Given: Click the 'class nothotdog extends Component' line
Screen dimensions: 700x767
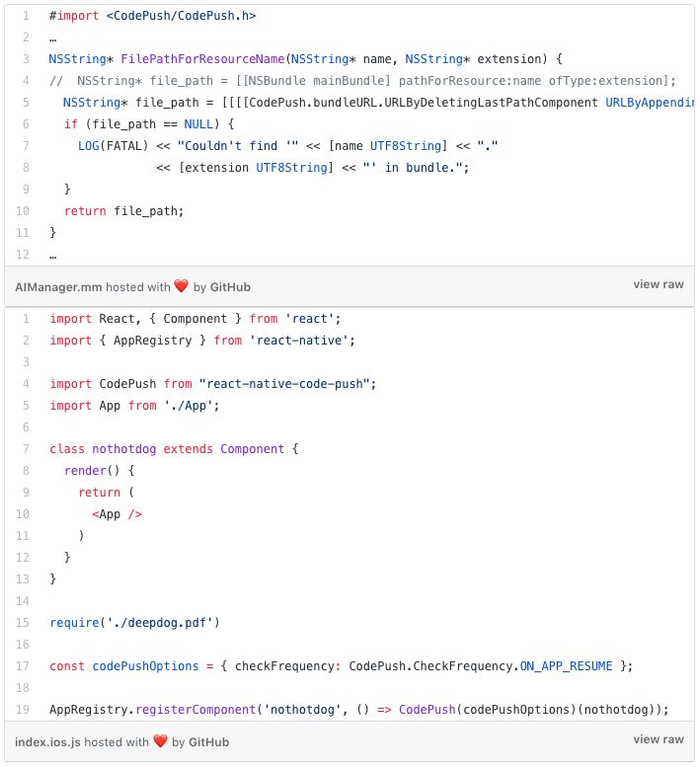Looking at the screenshot, I should click(174, 449).
